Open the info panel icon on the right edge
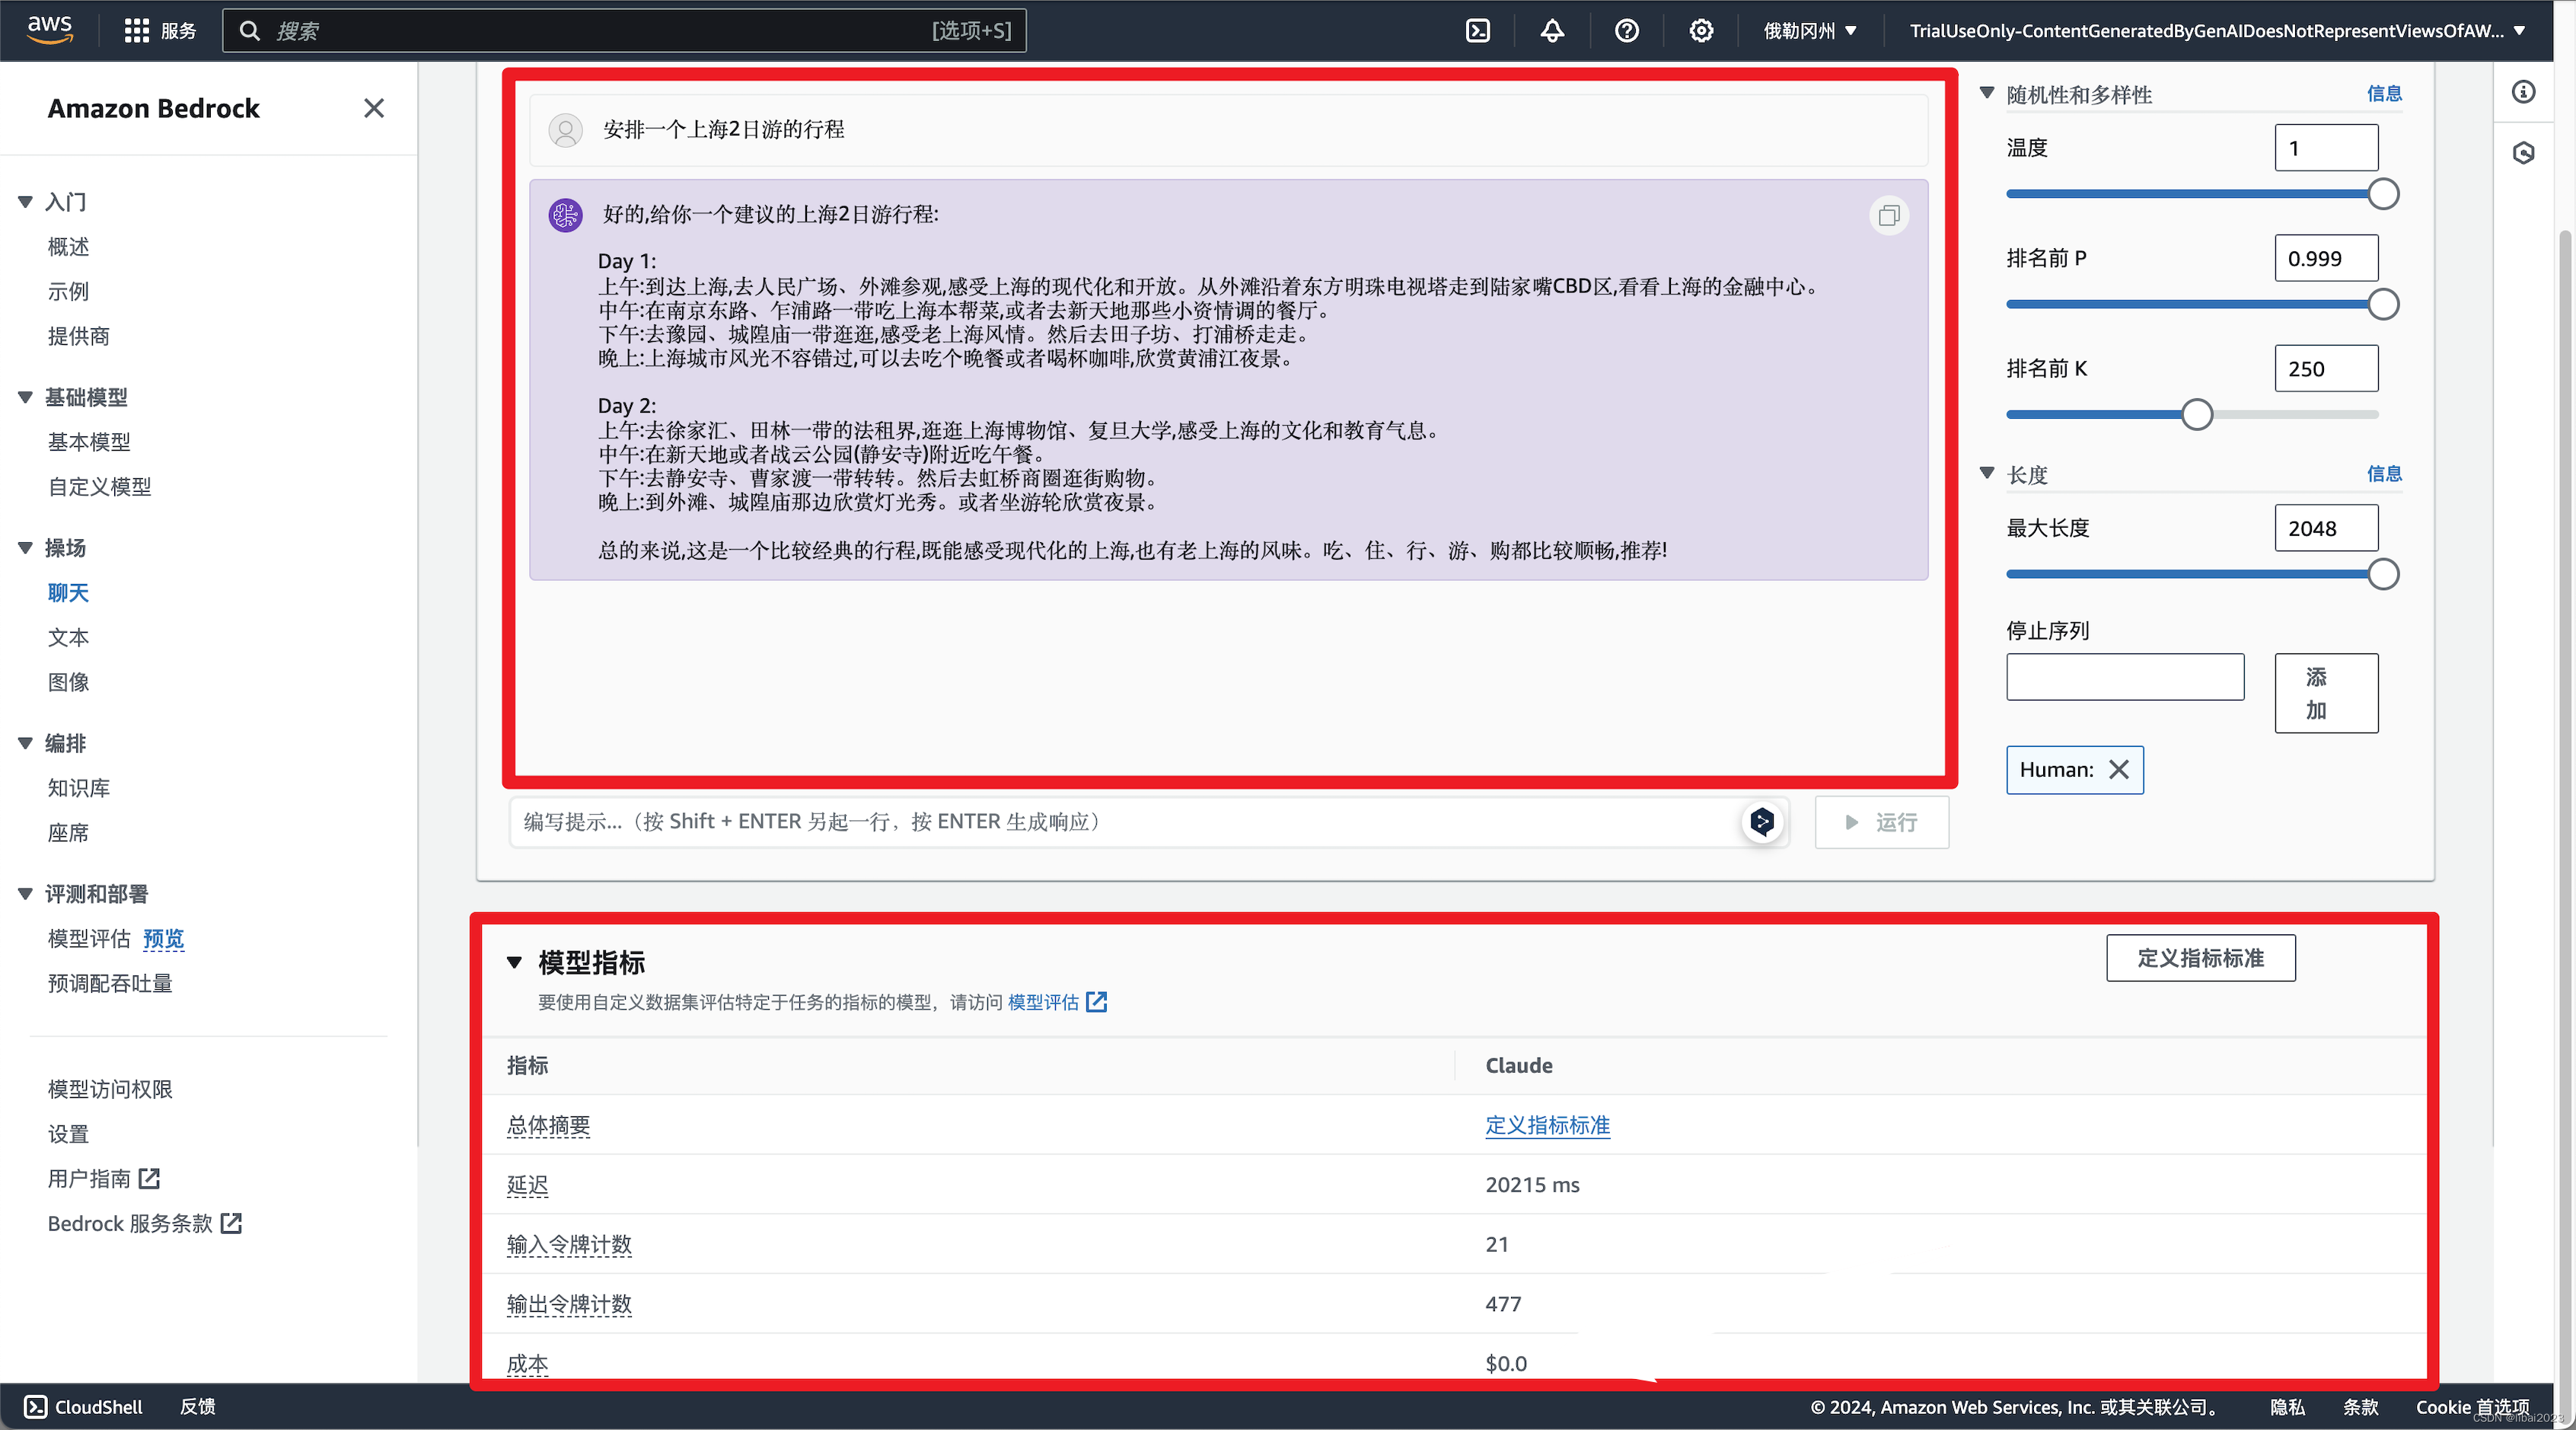Screen dimensions: 2576x1430 2524,92
